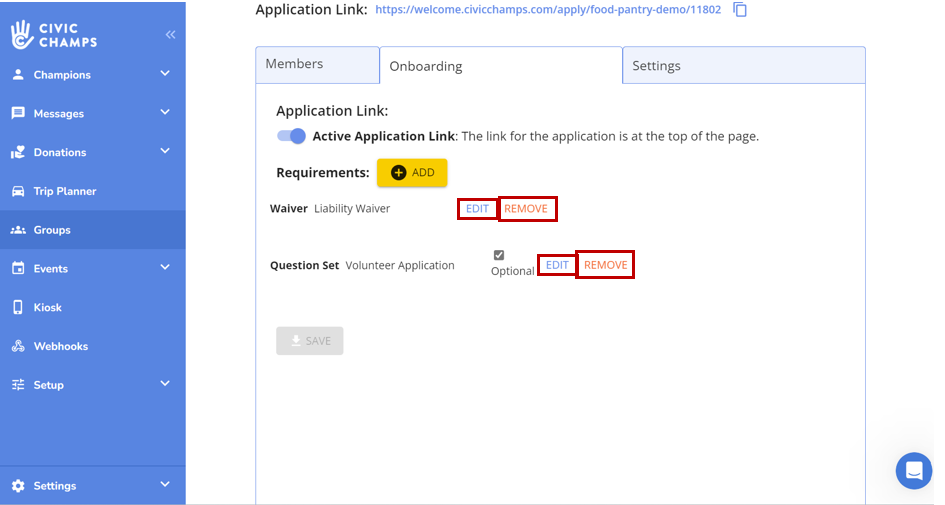Remove the Liability Waiver requirement
The image size is (945, 505).
click(526, 209)
